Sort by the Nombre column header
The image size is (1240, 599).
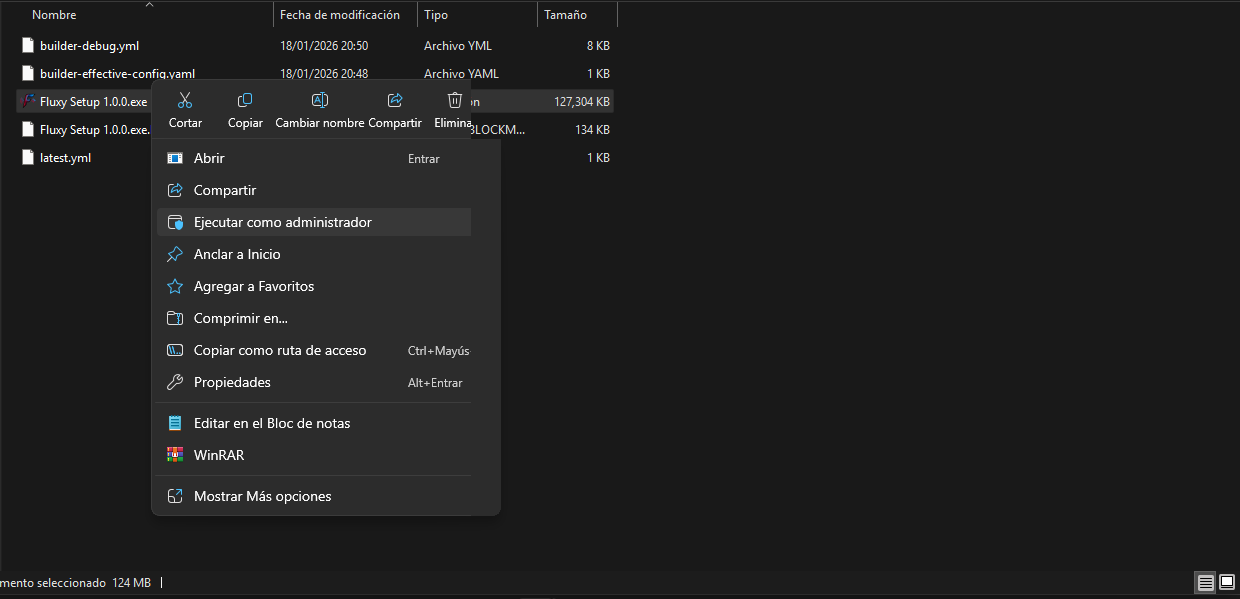pyautogui.click(x=54, y=15)
